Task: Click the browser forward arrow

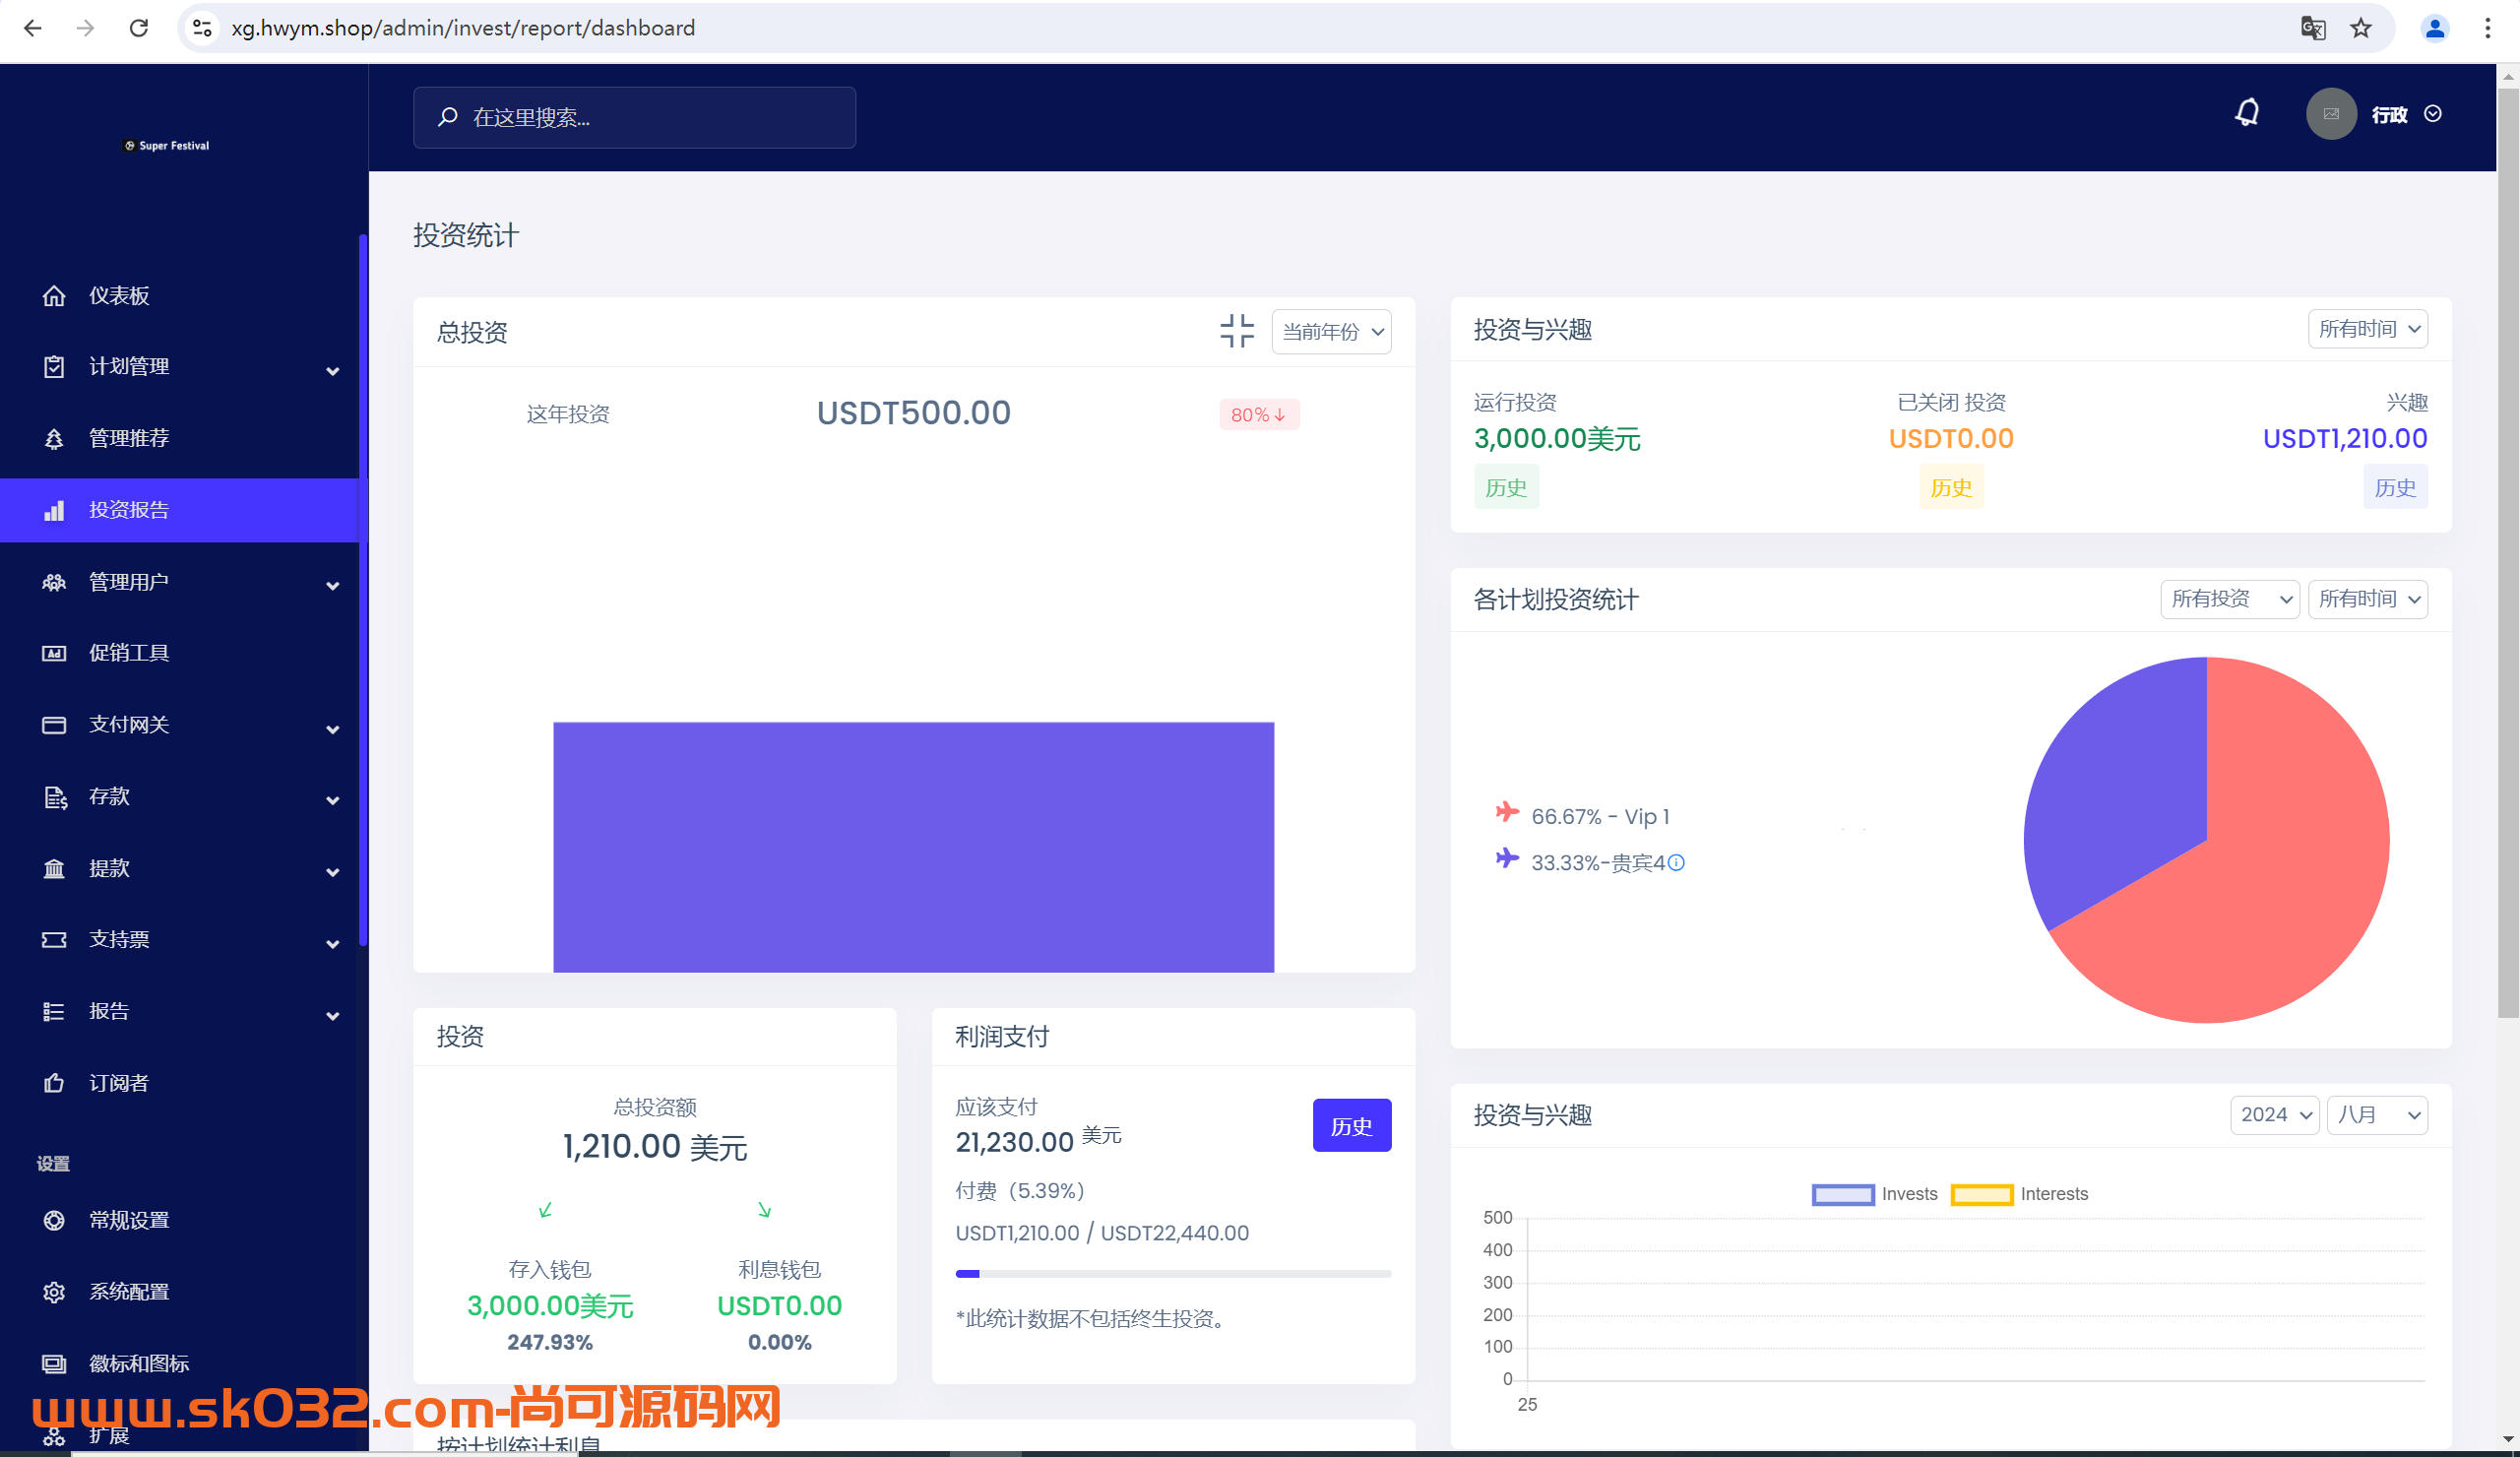Action: [85, 28]
